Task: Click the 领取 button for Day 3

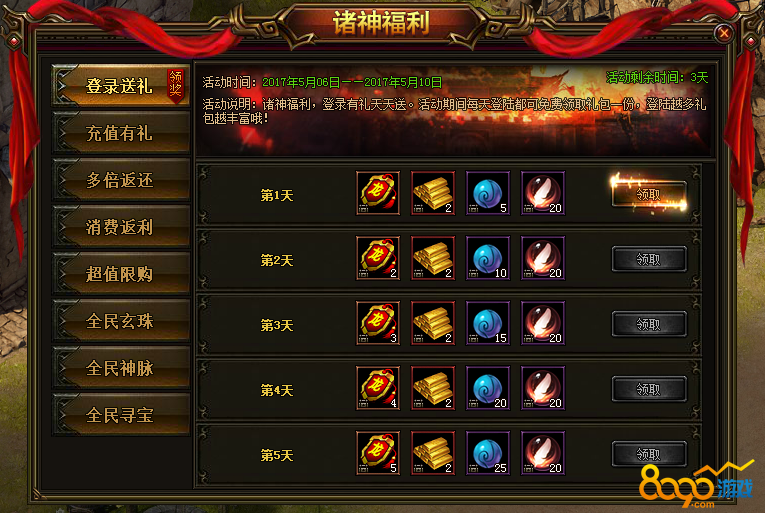Action: [649, 324]
